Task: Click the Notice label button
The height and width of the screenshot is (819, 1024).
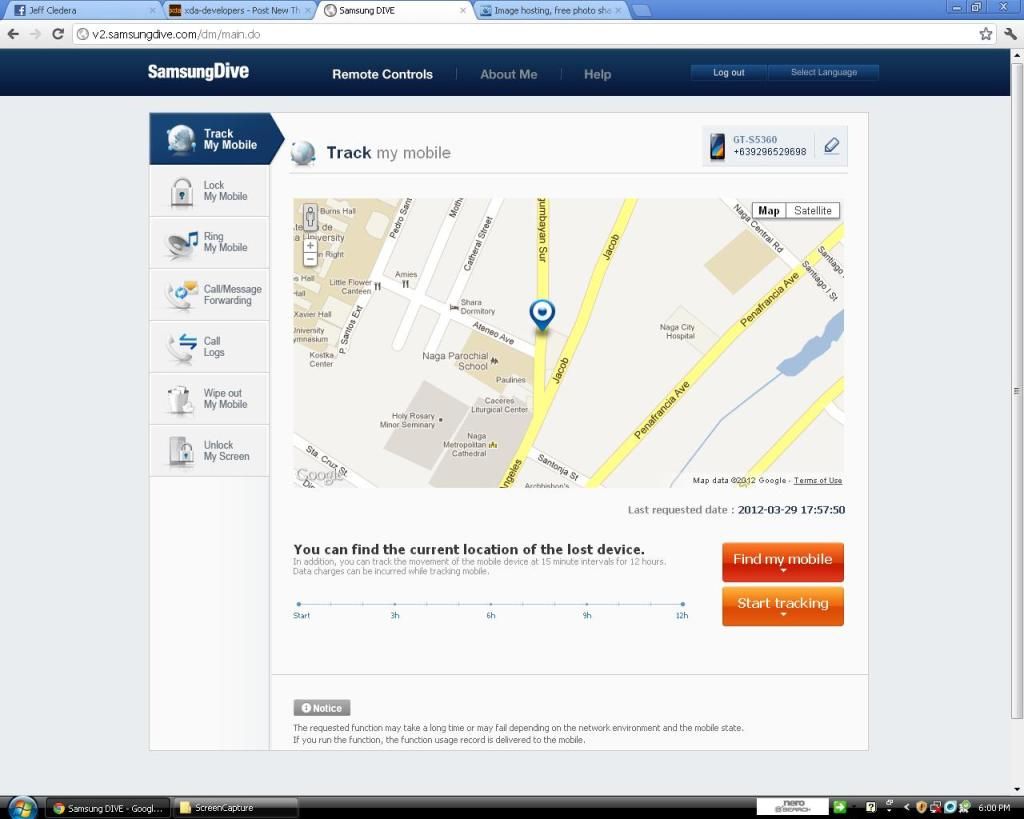Action: pos(322,708)
